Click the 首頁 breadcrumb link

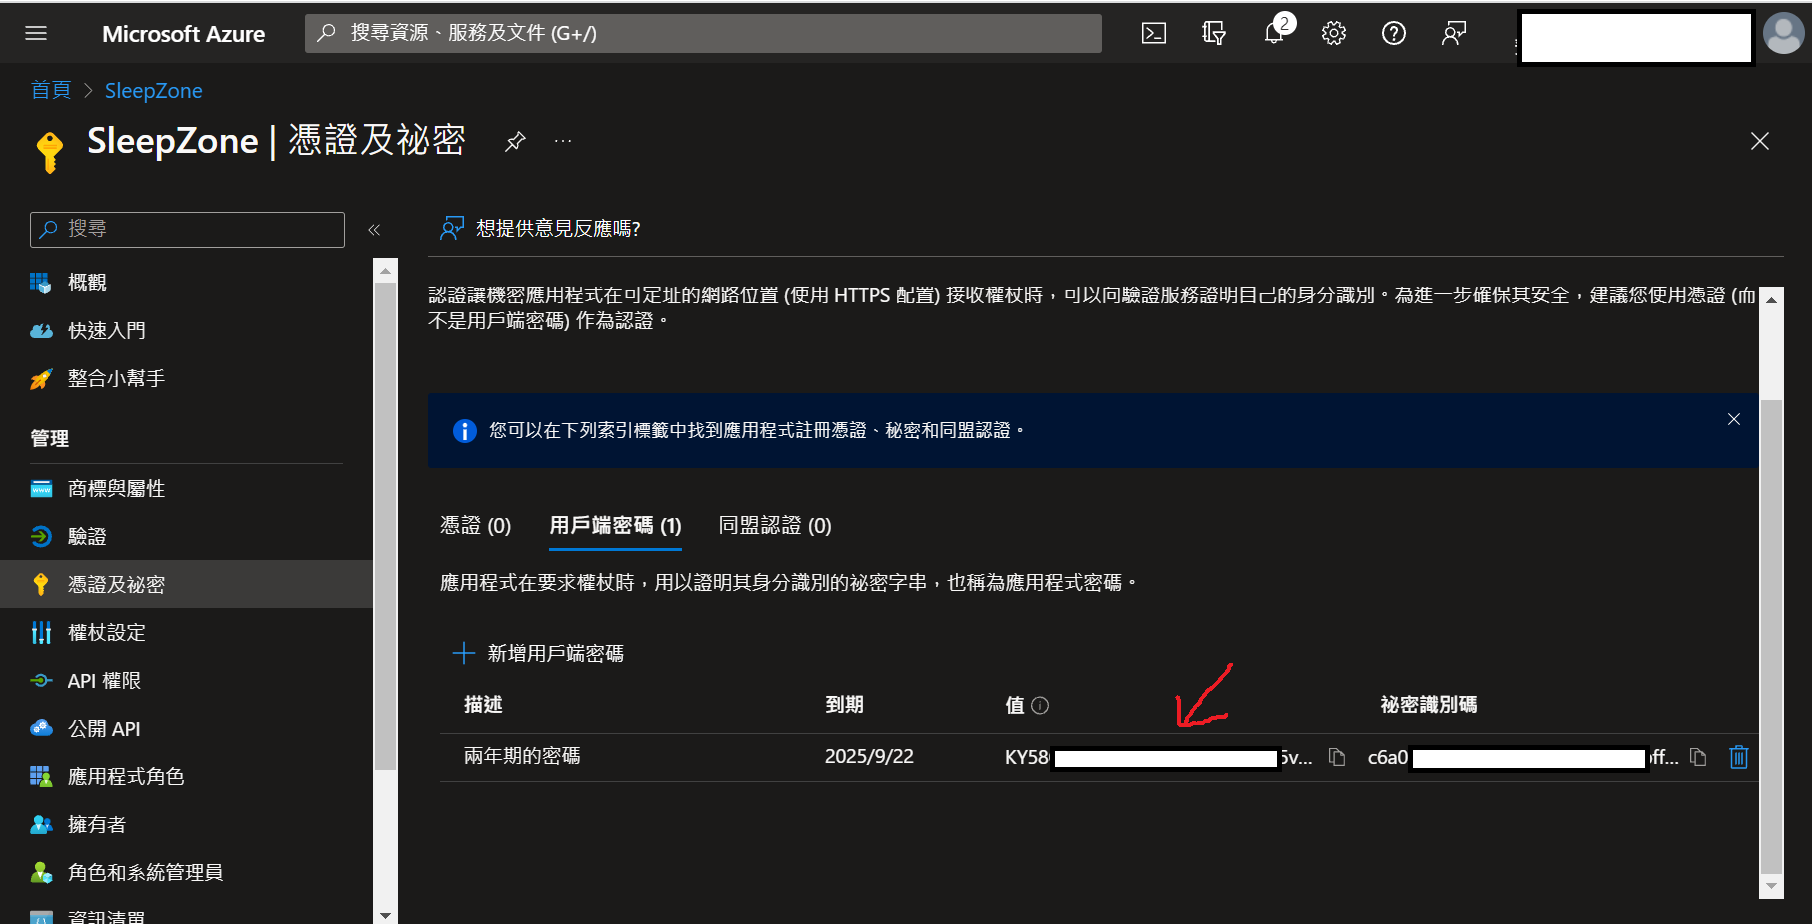click(x=51, y=91)
